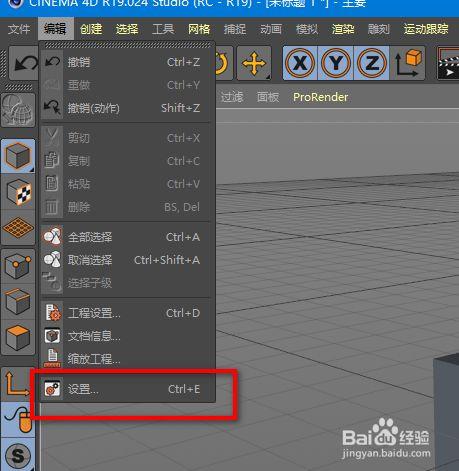
Task: Choose 删除 menu entry
Action: 126,207
